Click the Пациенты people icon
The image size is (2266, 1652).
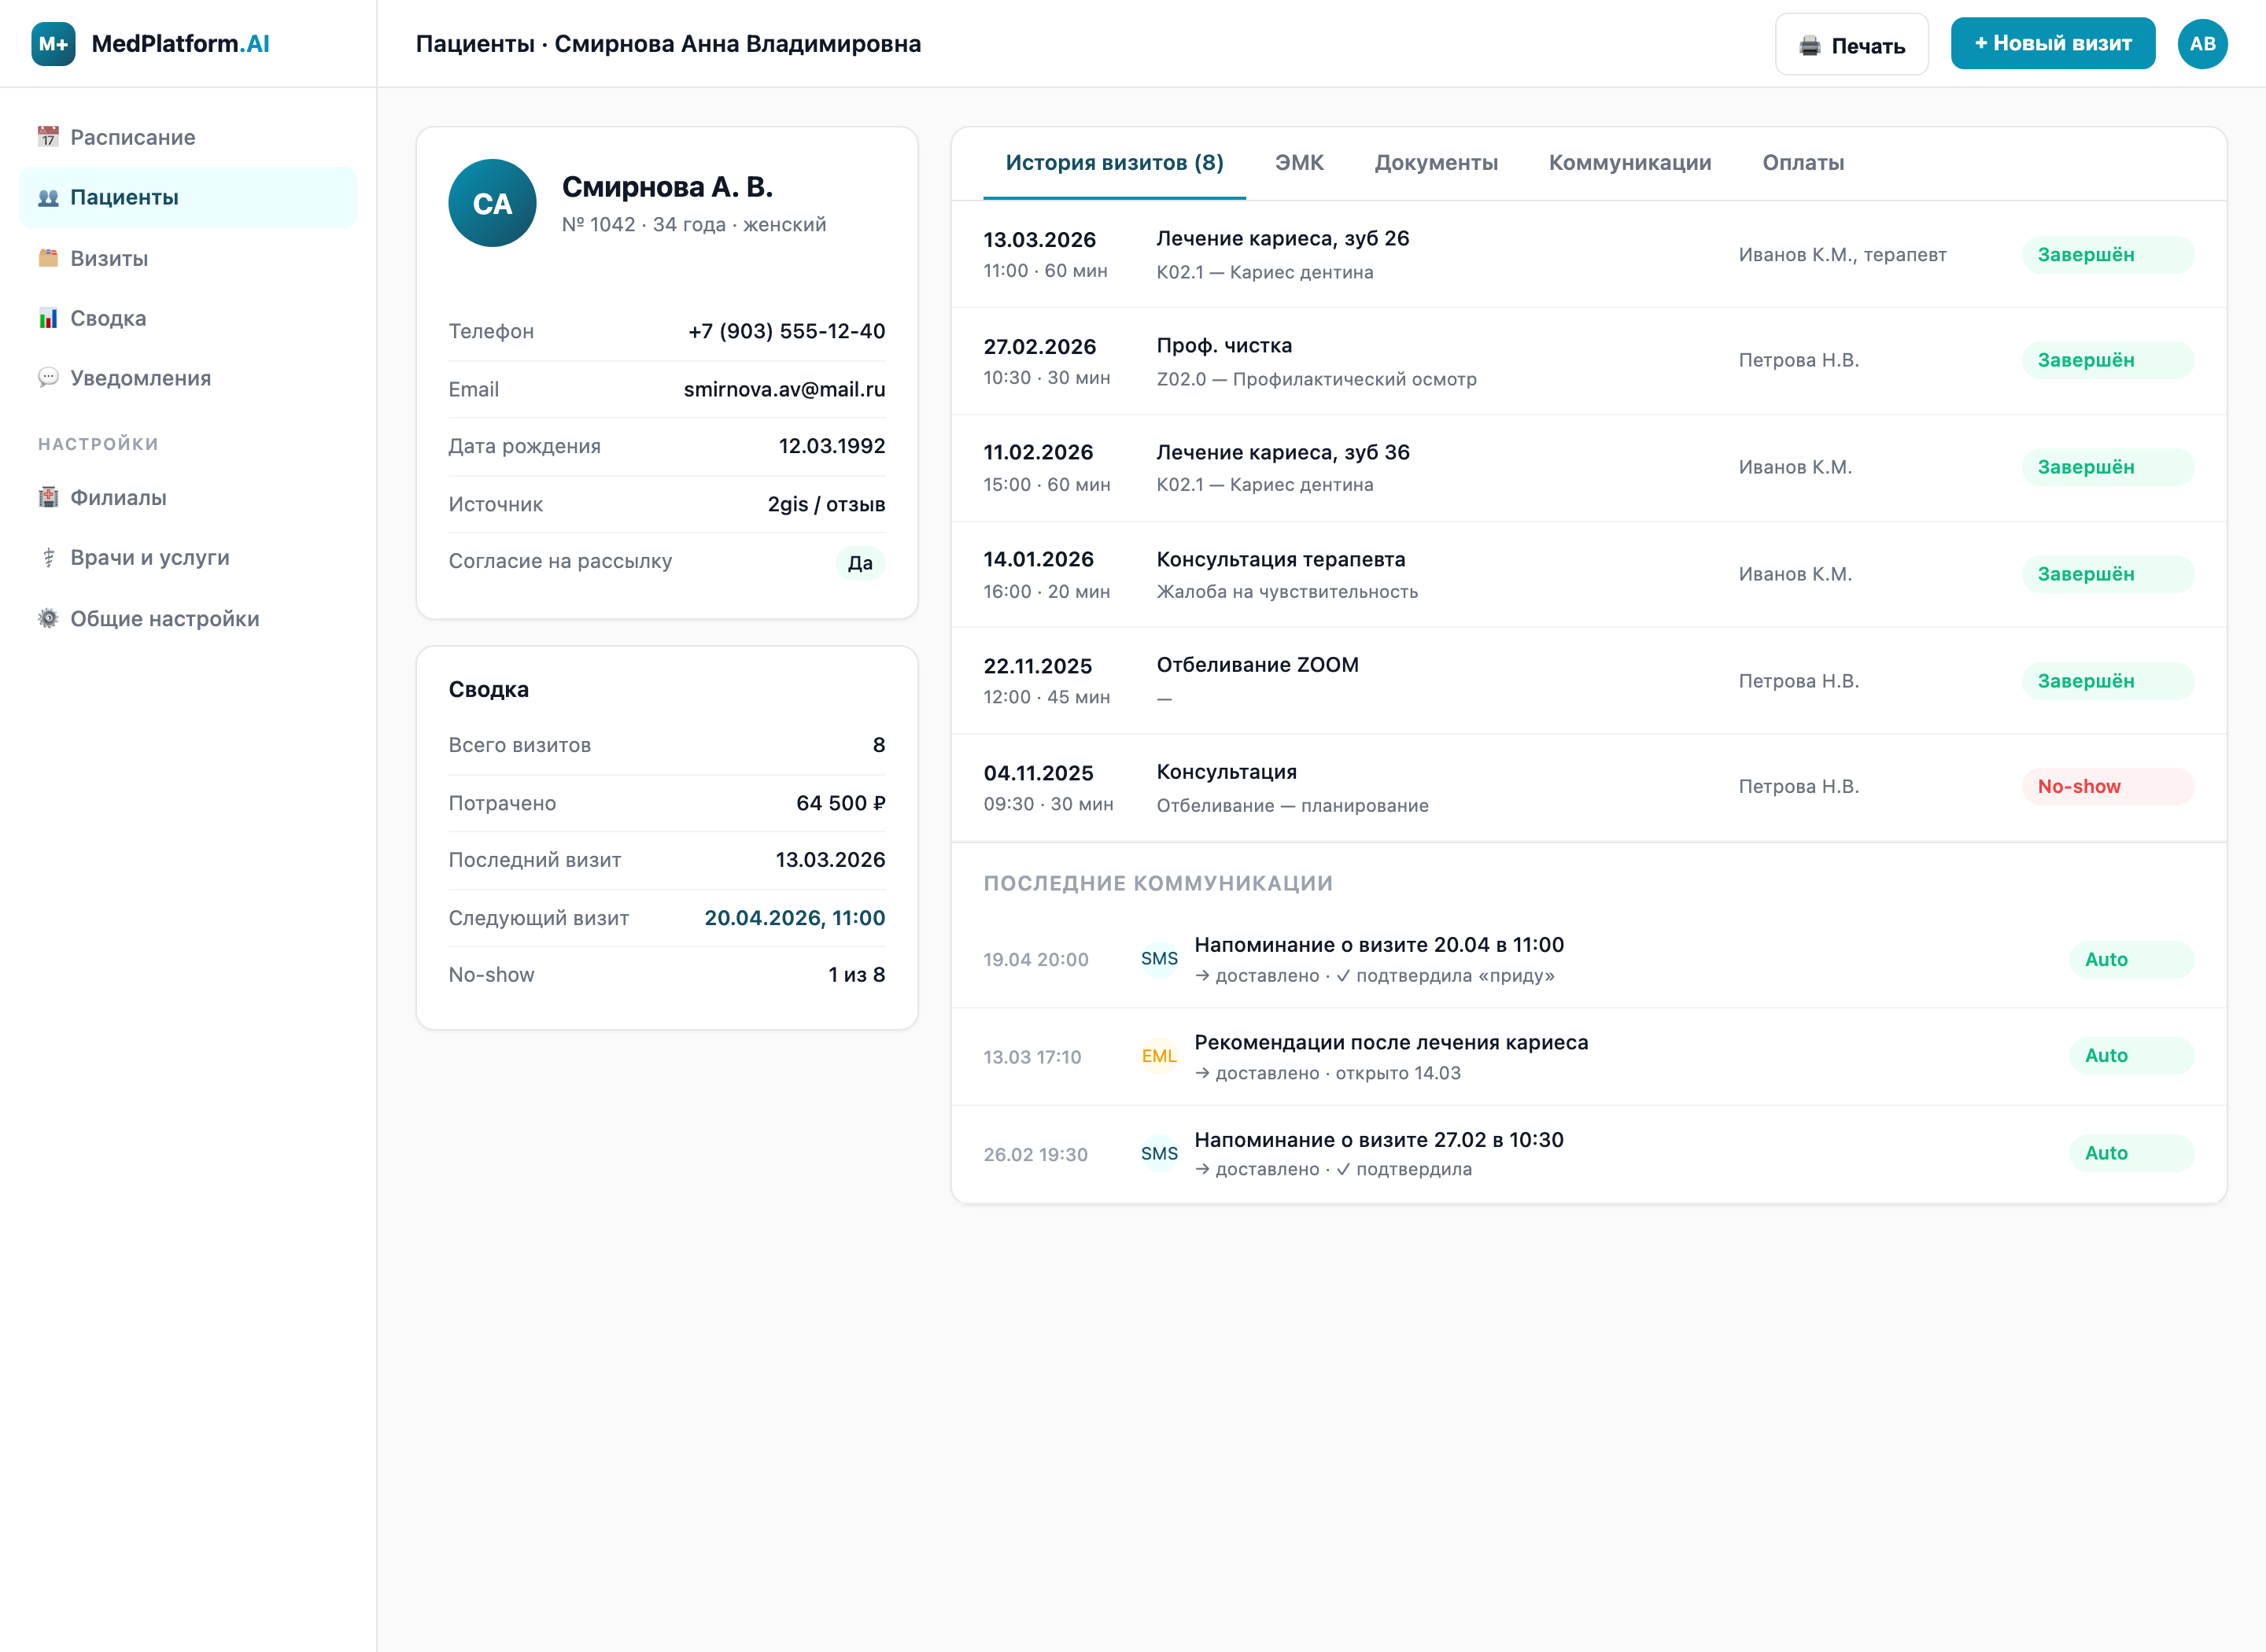coord(48,197)
